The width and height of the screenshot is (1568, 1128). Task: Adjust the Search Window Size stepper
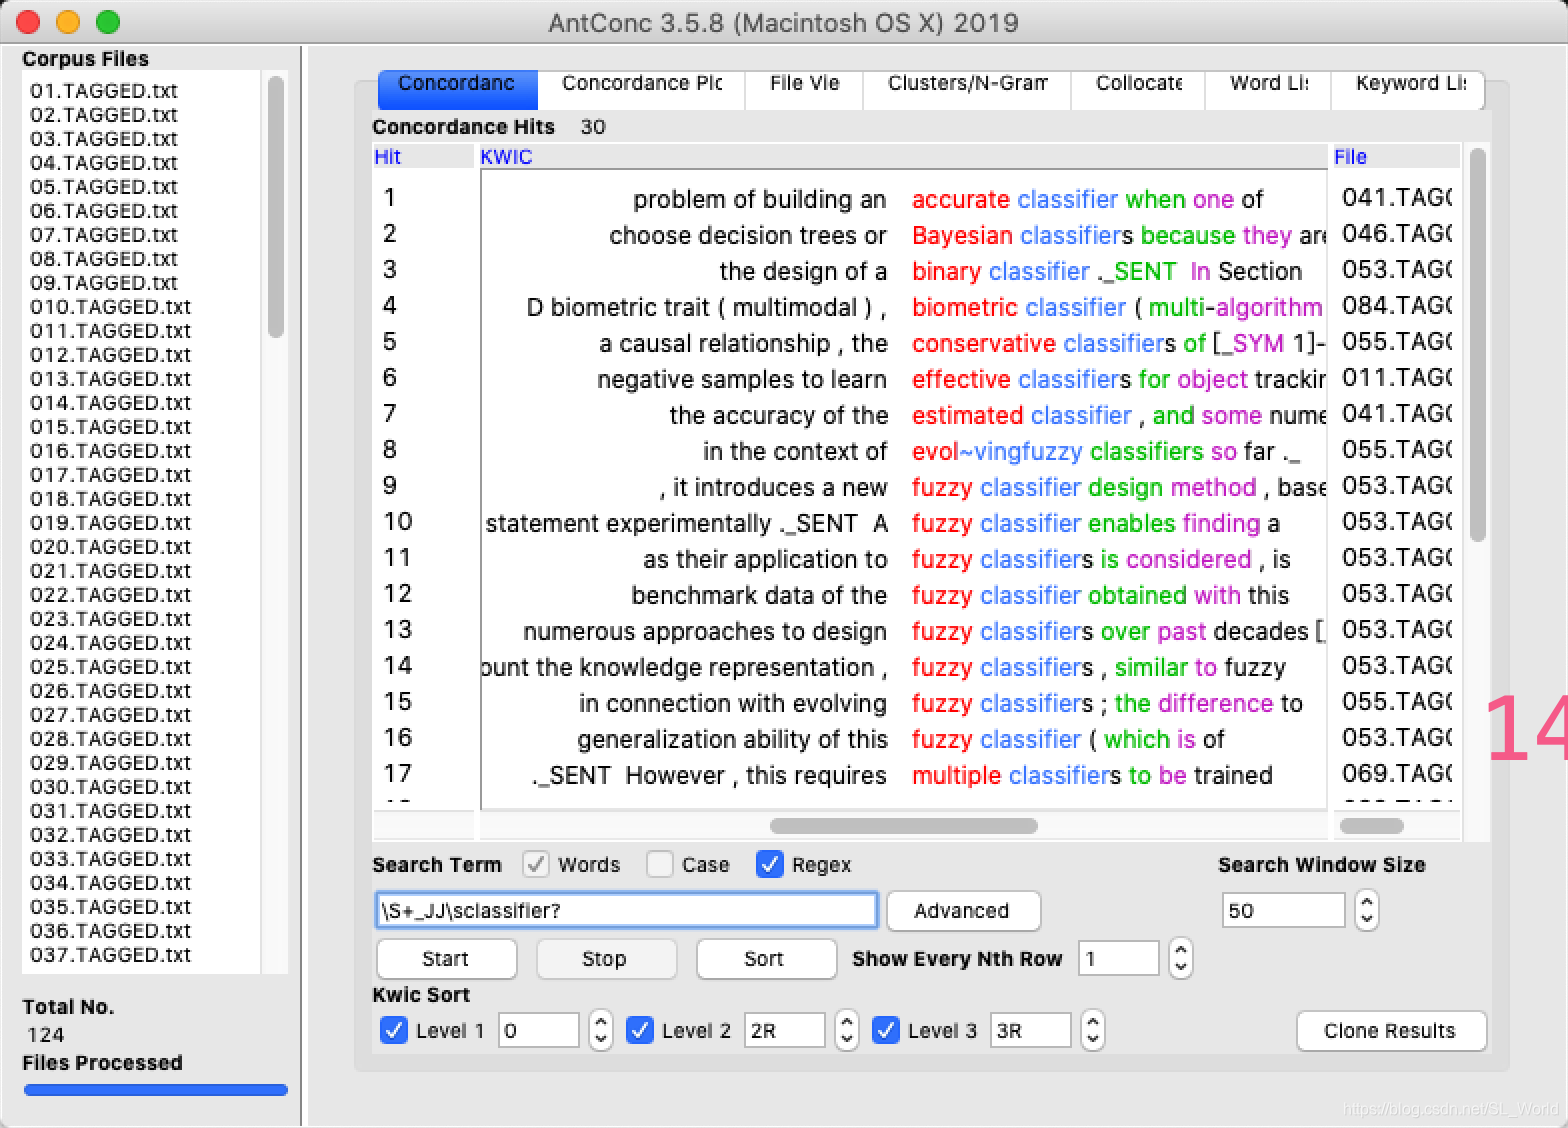1367,910
